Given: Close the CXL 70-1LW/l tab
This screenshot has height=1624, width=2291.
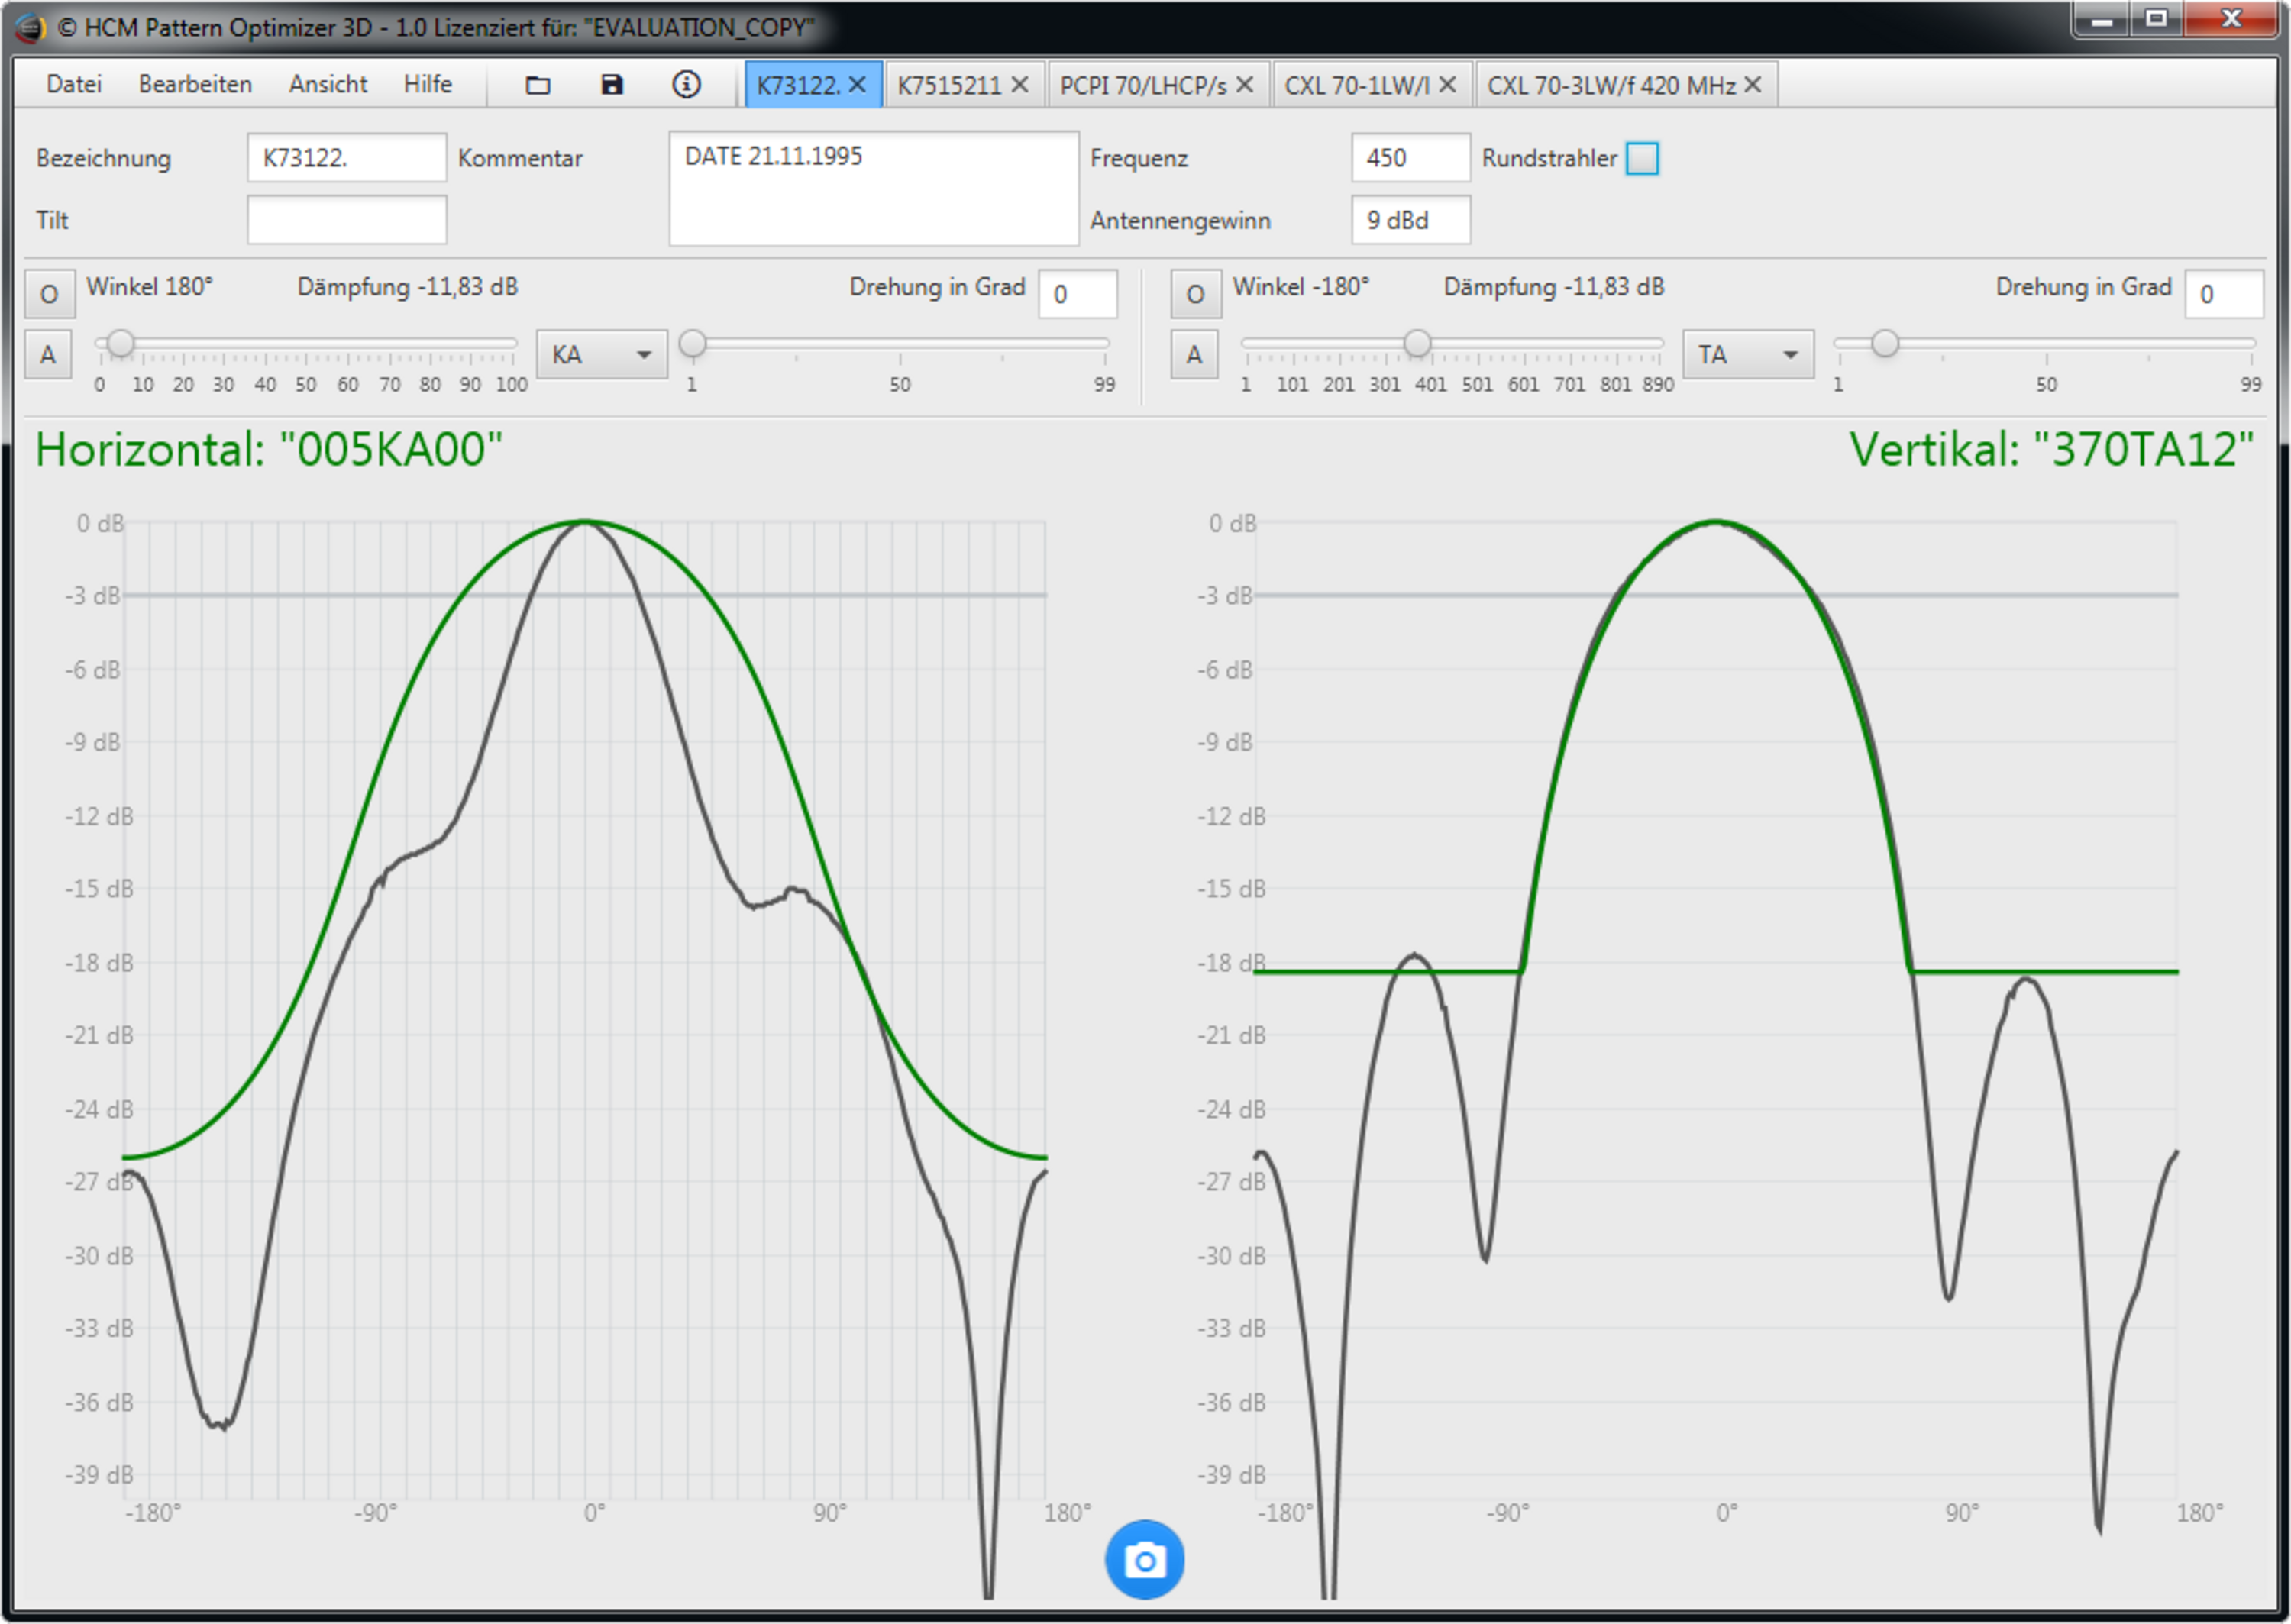Looking at the screenshot, I should 1447,85.
